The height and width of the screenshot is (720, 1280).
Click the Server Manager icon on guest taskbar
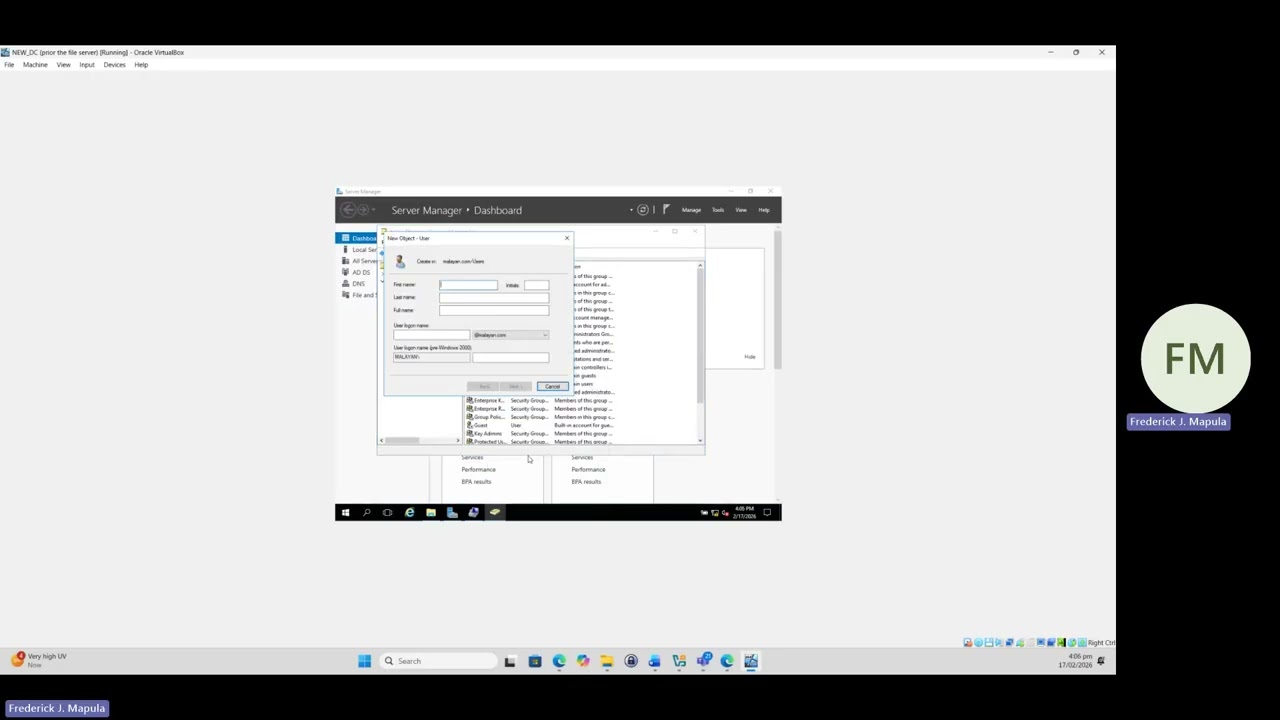452,512
